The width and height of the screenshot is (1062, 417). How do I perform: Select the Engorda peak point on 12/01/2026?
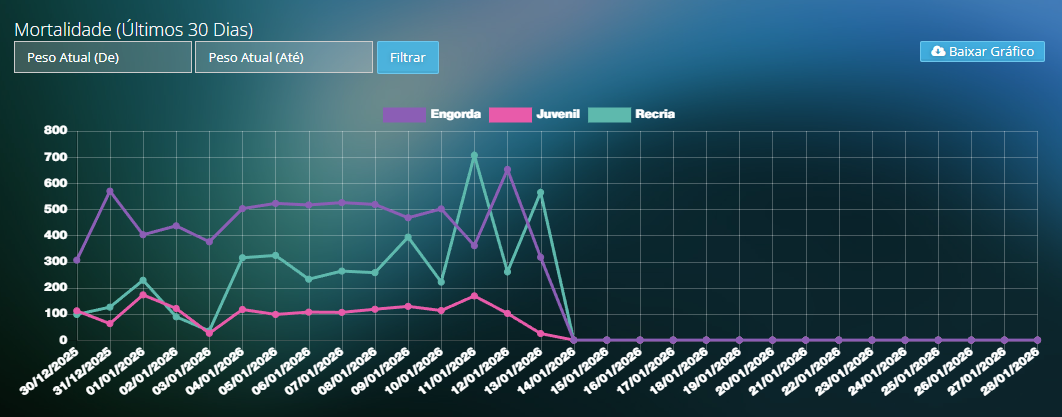point(507,170)
